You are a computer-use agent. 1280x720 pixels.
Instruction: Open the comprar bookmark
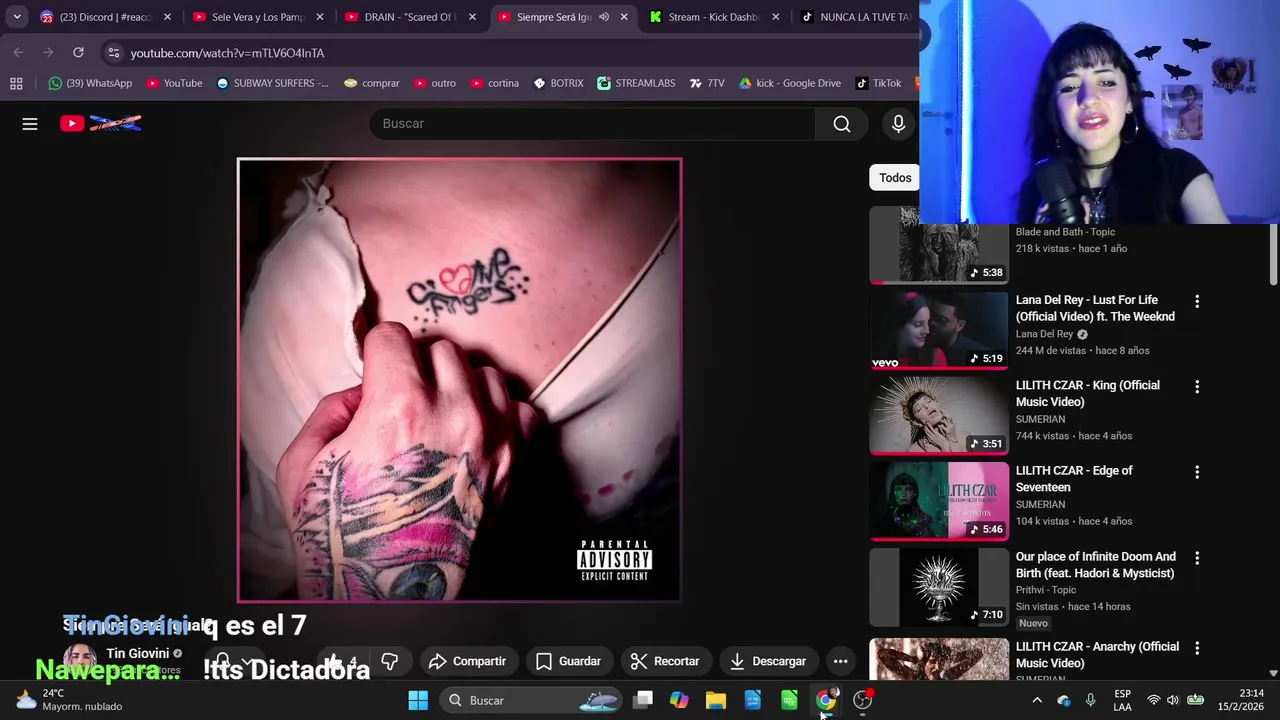point(371,83)
